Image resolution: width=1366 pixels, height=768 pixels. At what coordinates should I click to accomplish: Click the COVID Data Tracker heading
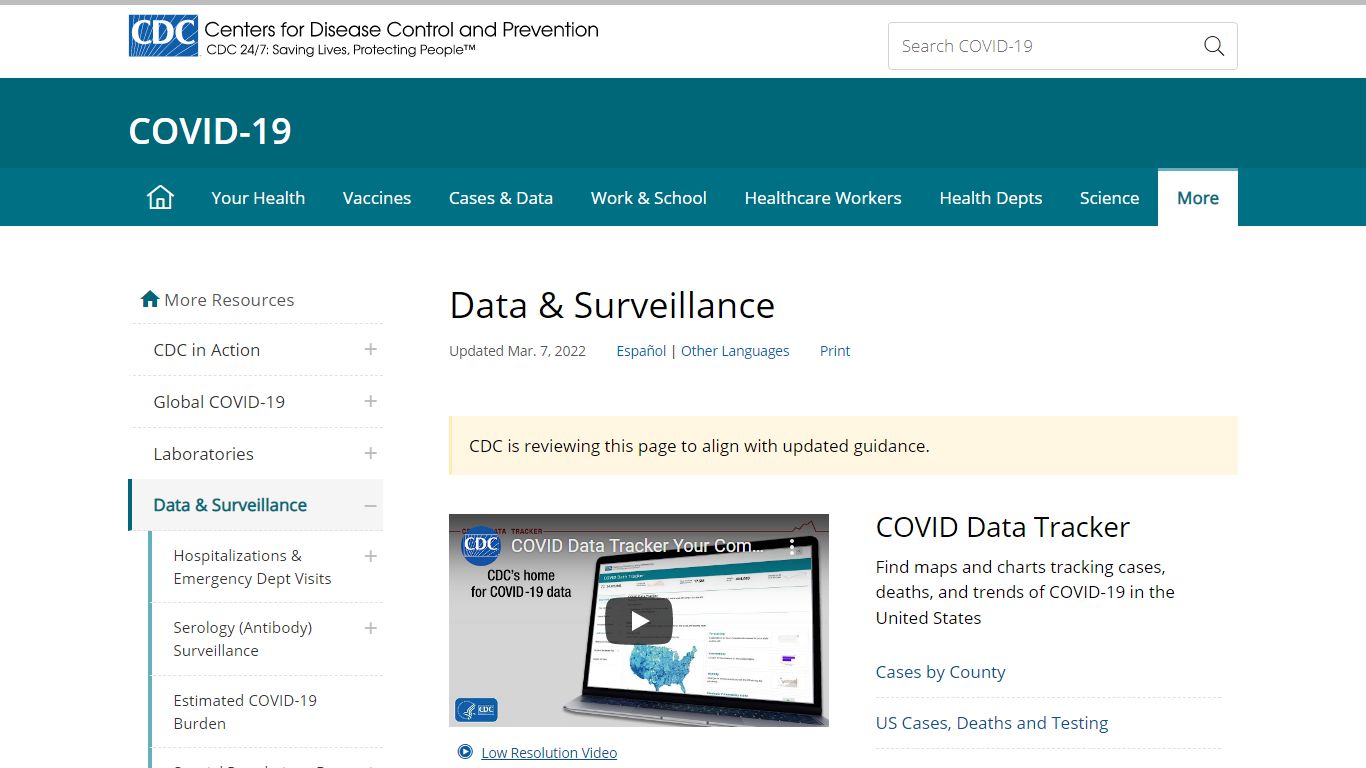coord(1003,527)
